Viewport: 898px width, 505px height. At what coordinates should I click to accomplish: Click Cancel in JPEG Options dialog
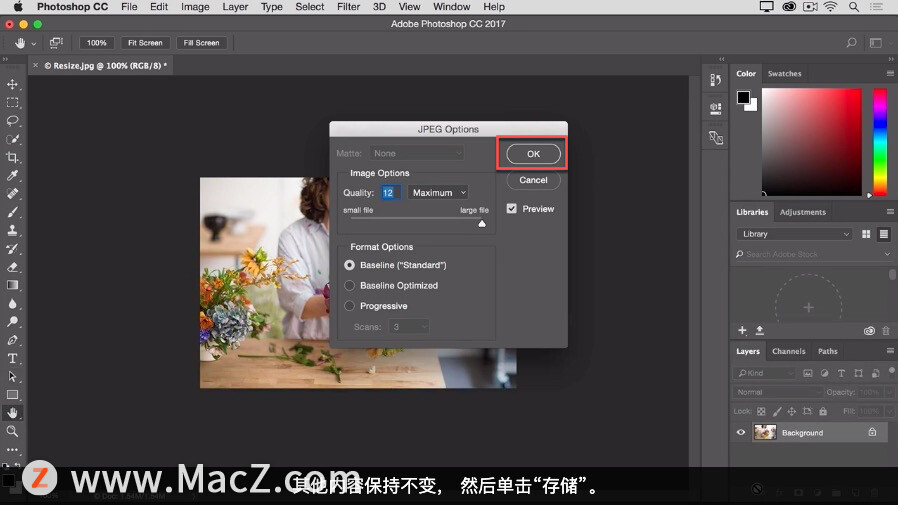[533, 180]
